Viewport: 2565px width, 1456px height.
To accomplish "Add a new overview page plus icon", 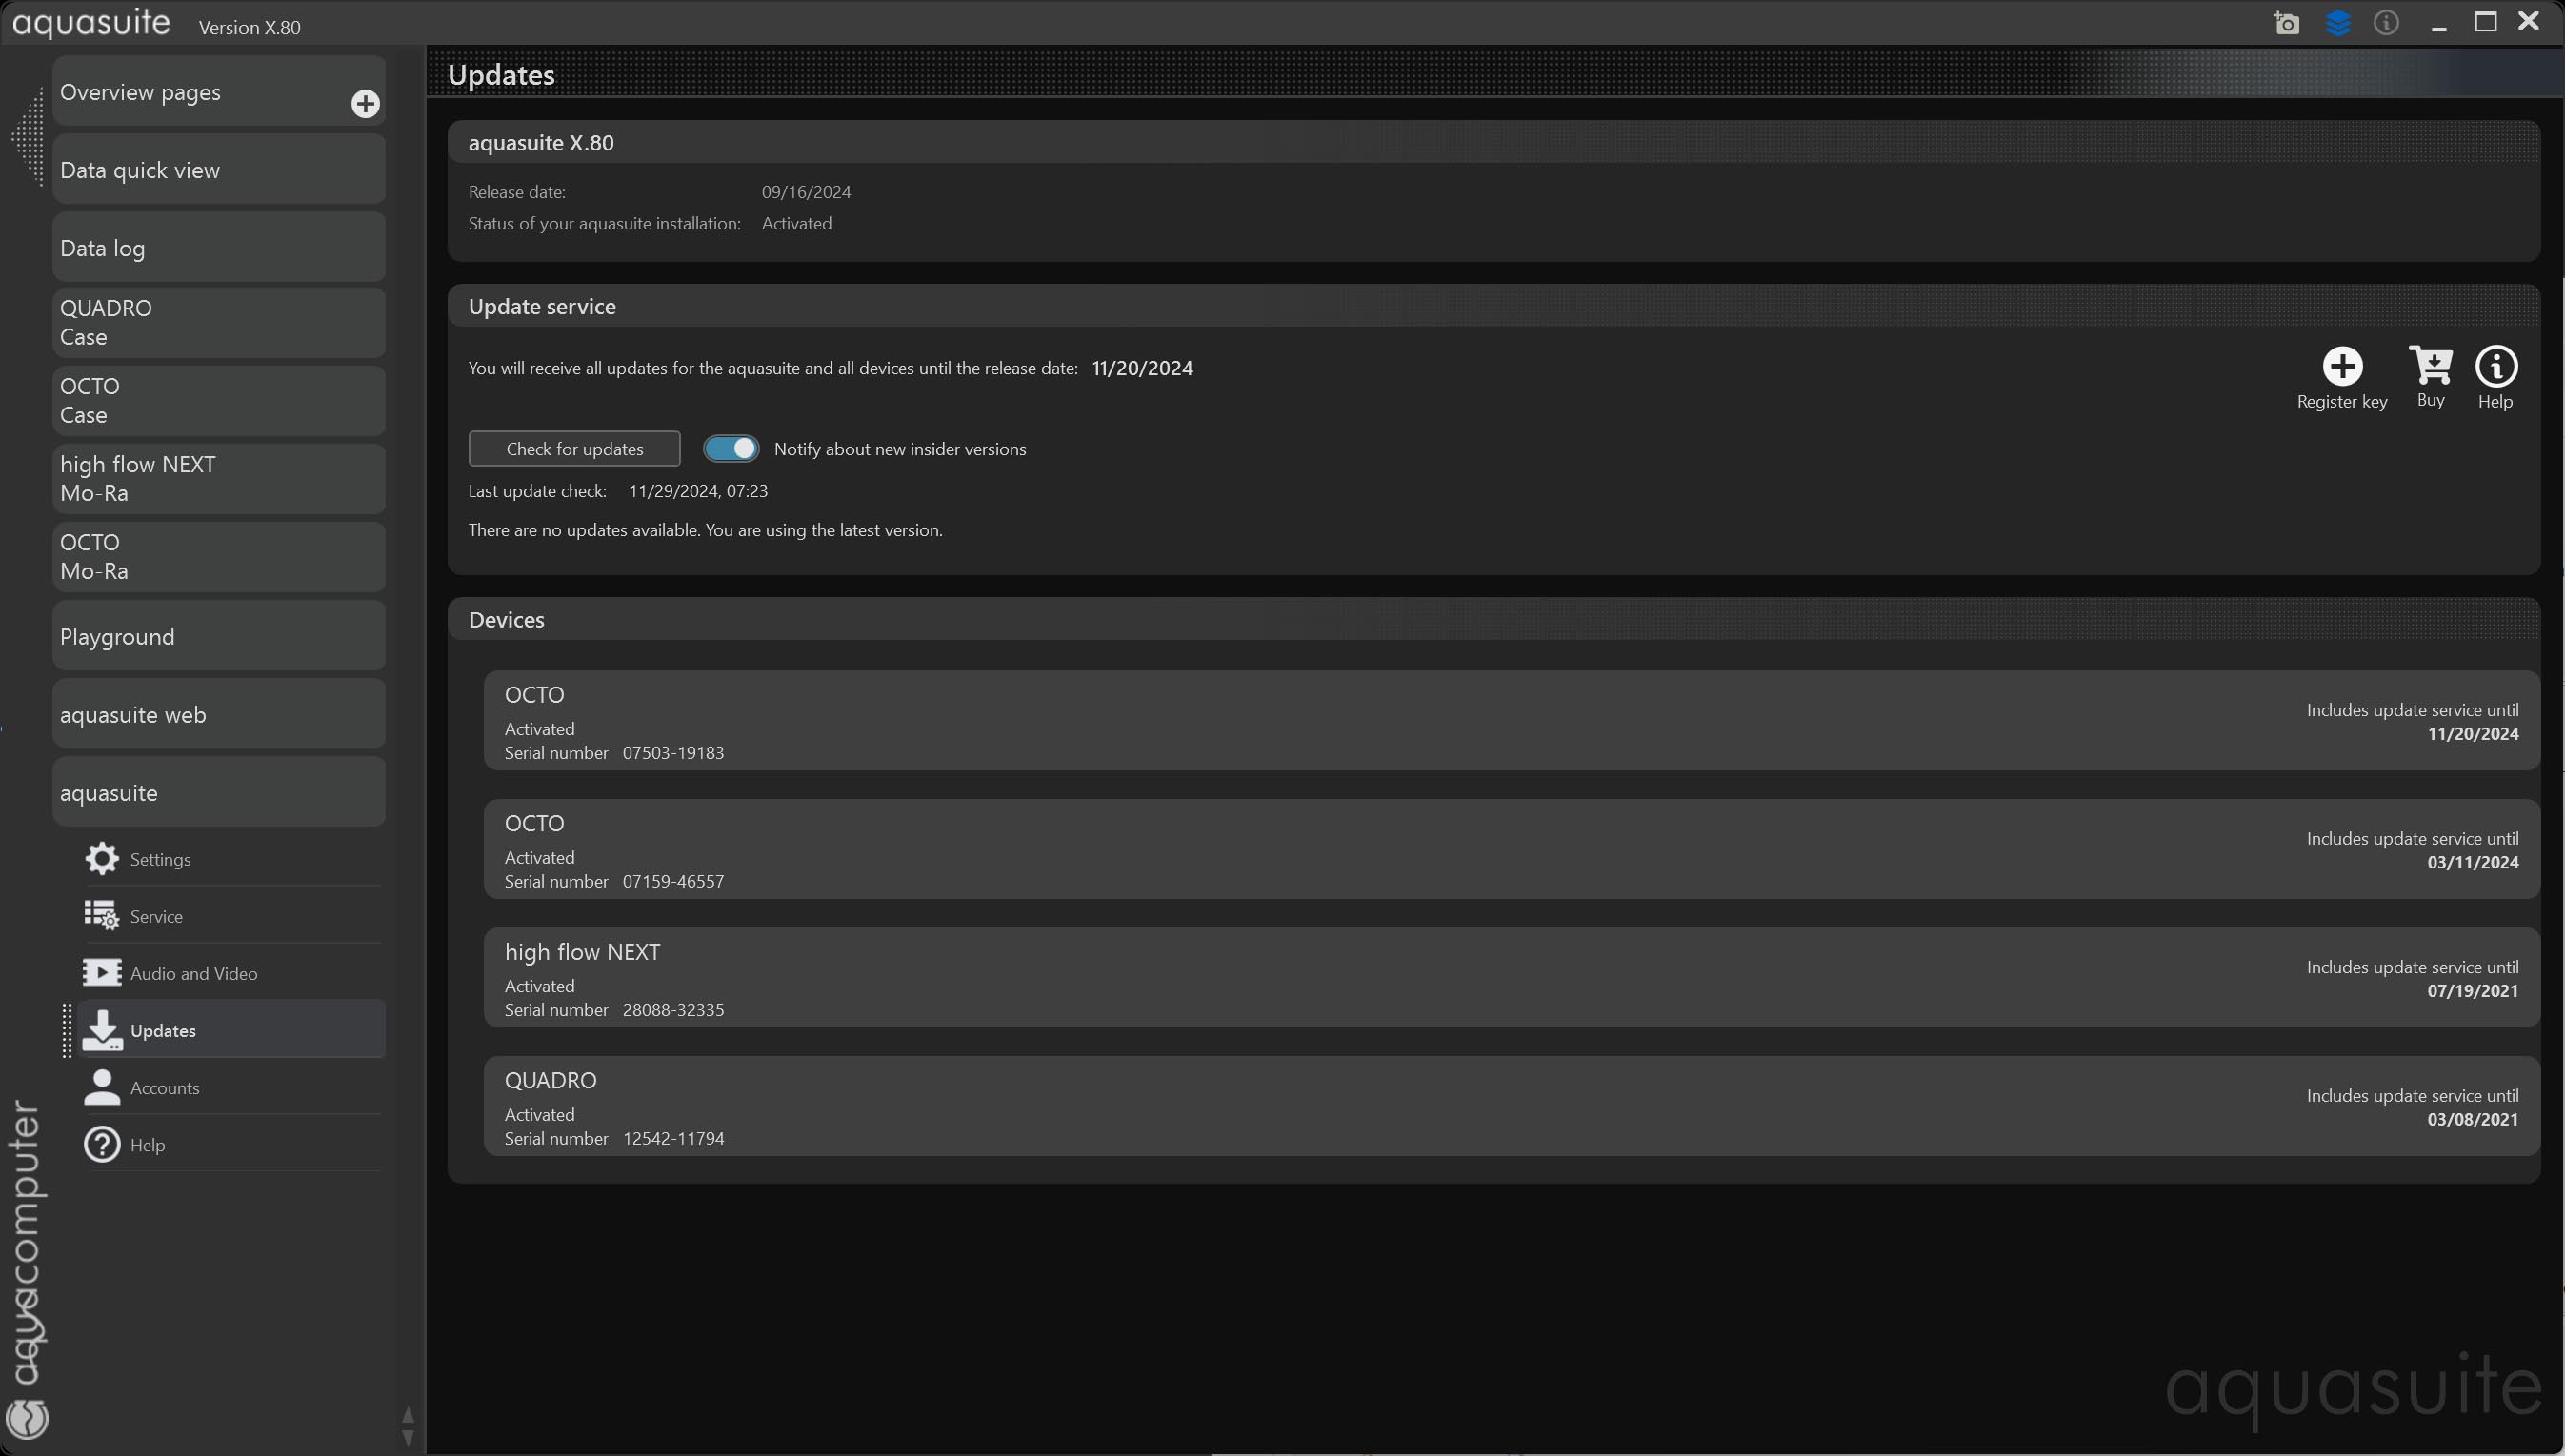I will tap(365, 104).
